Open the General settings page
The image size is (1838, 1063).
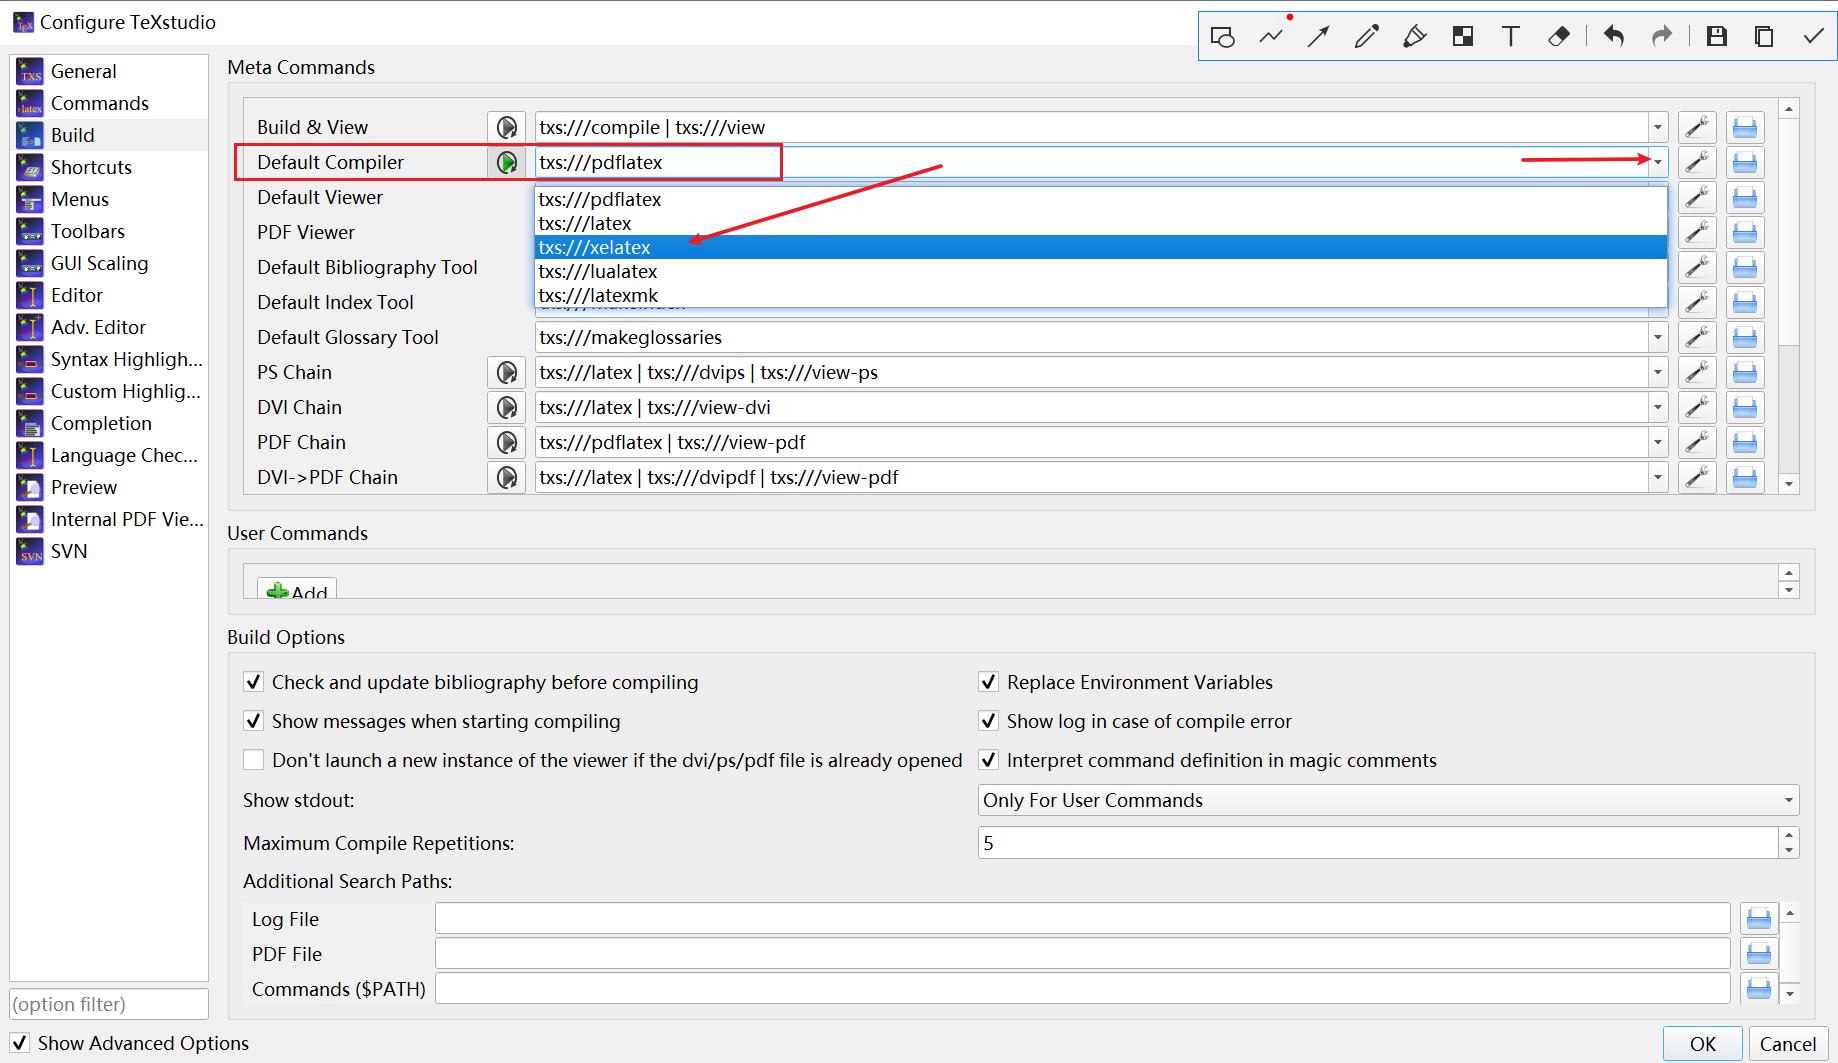[x=110, y=71]
